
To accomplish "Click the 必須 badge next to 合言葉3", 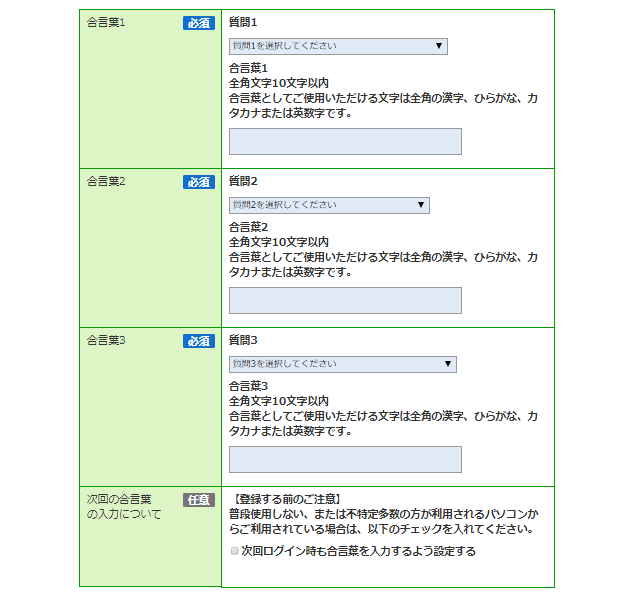I will 199,341.
